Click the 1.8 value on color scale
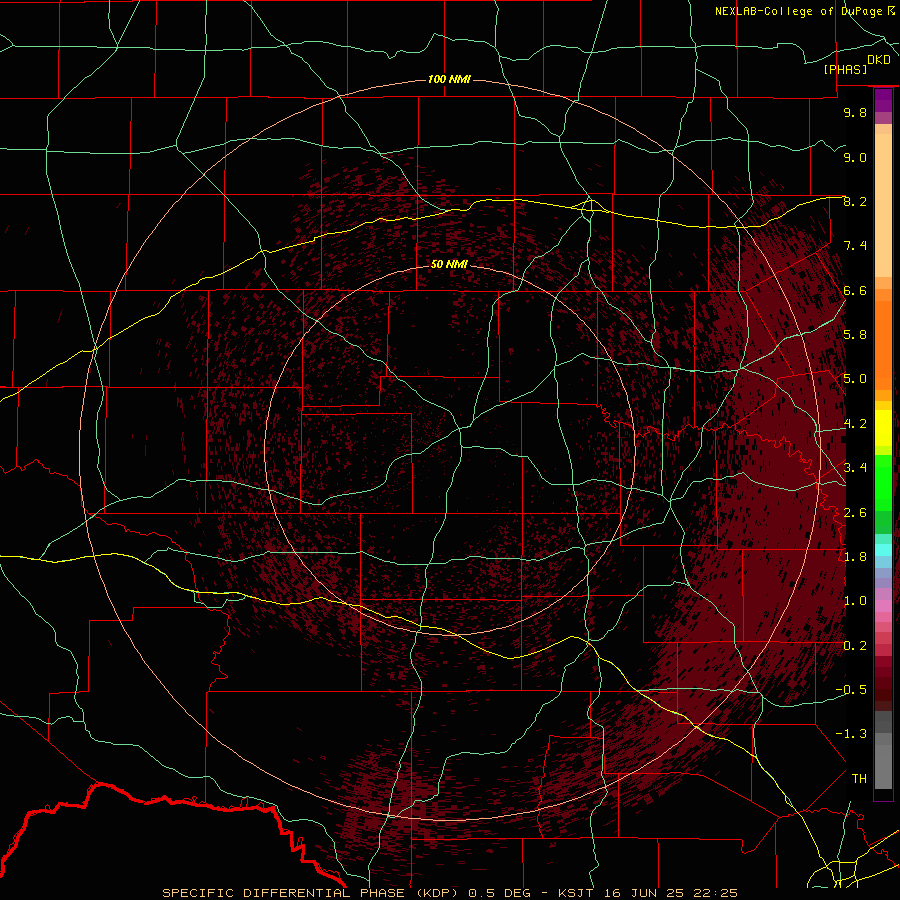Screen dimensions: 900x900 coord(855,556)
